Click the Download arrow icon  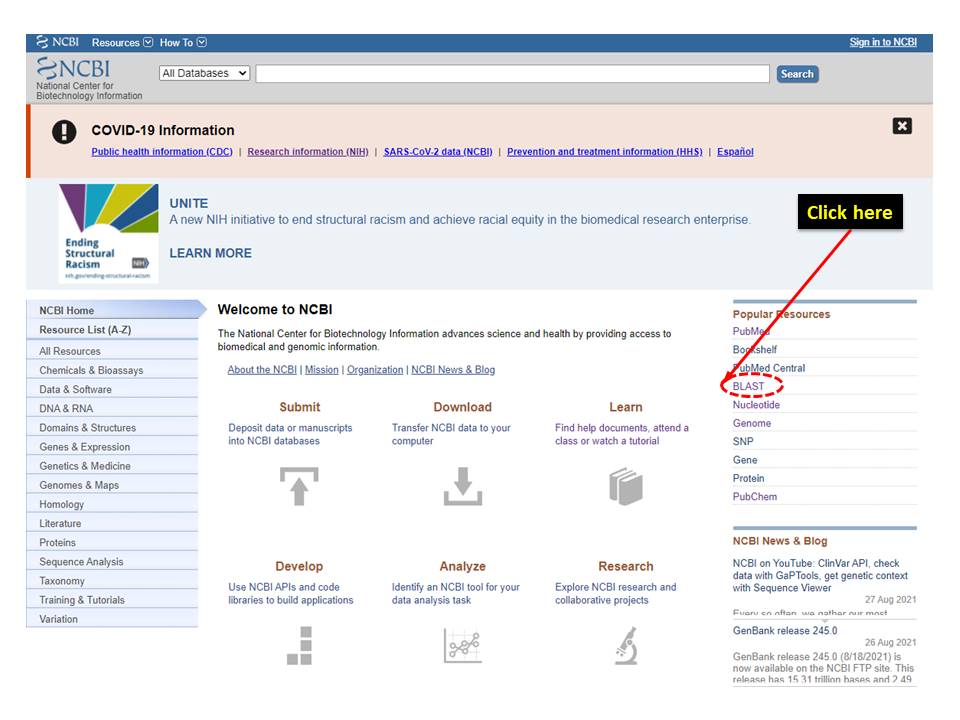click(462, 487)
